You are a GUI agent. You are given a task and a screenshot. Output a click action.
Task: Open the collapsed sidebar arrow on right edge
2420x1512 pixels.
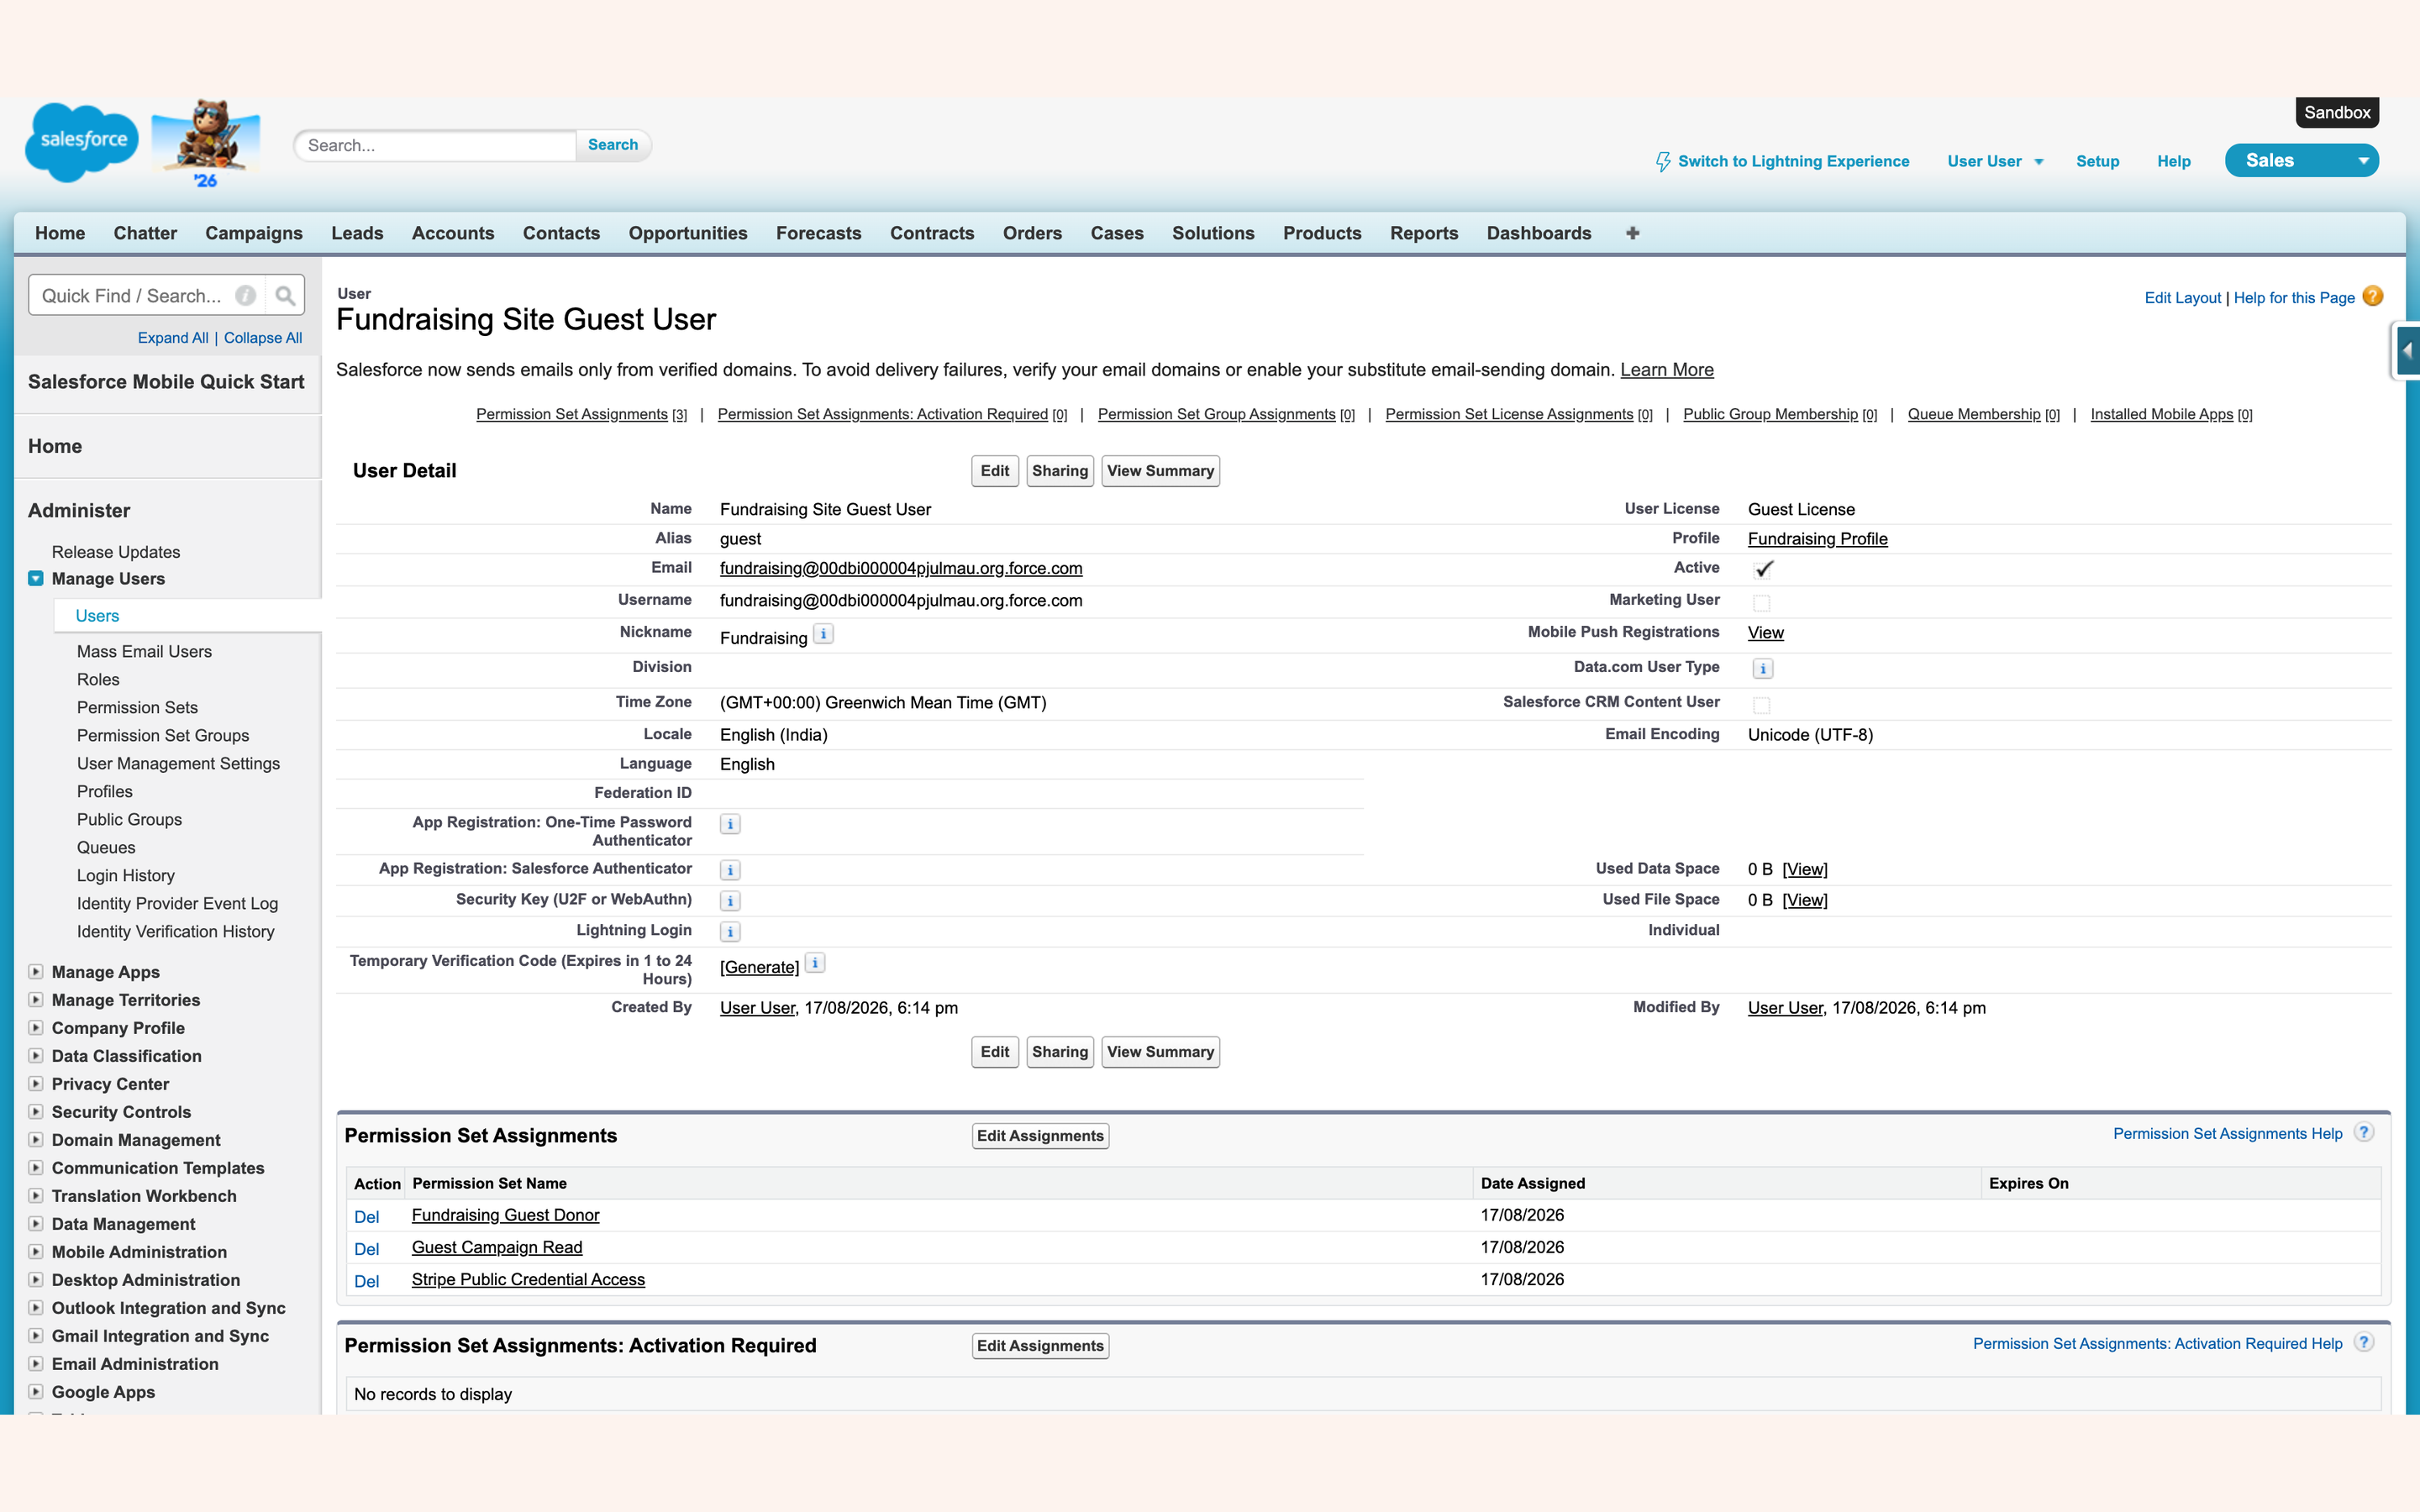pyautogui.click(x=2407, y=351)
